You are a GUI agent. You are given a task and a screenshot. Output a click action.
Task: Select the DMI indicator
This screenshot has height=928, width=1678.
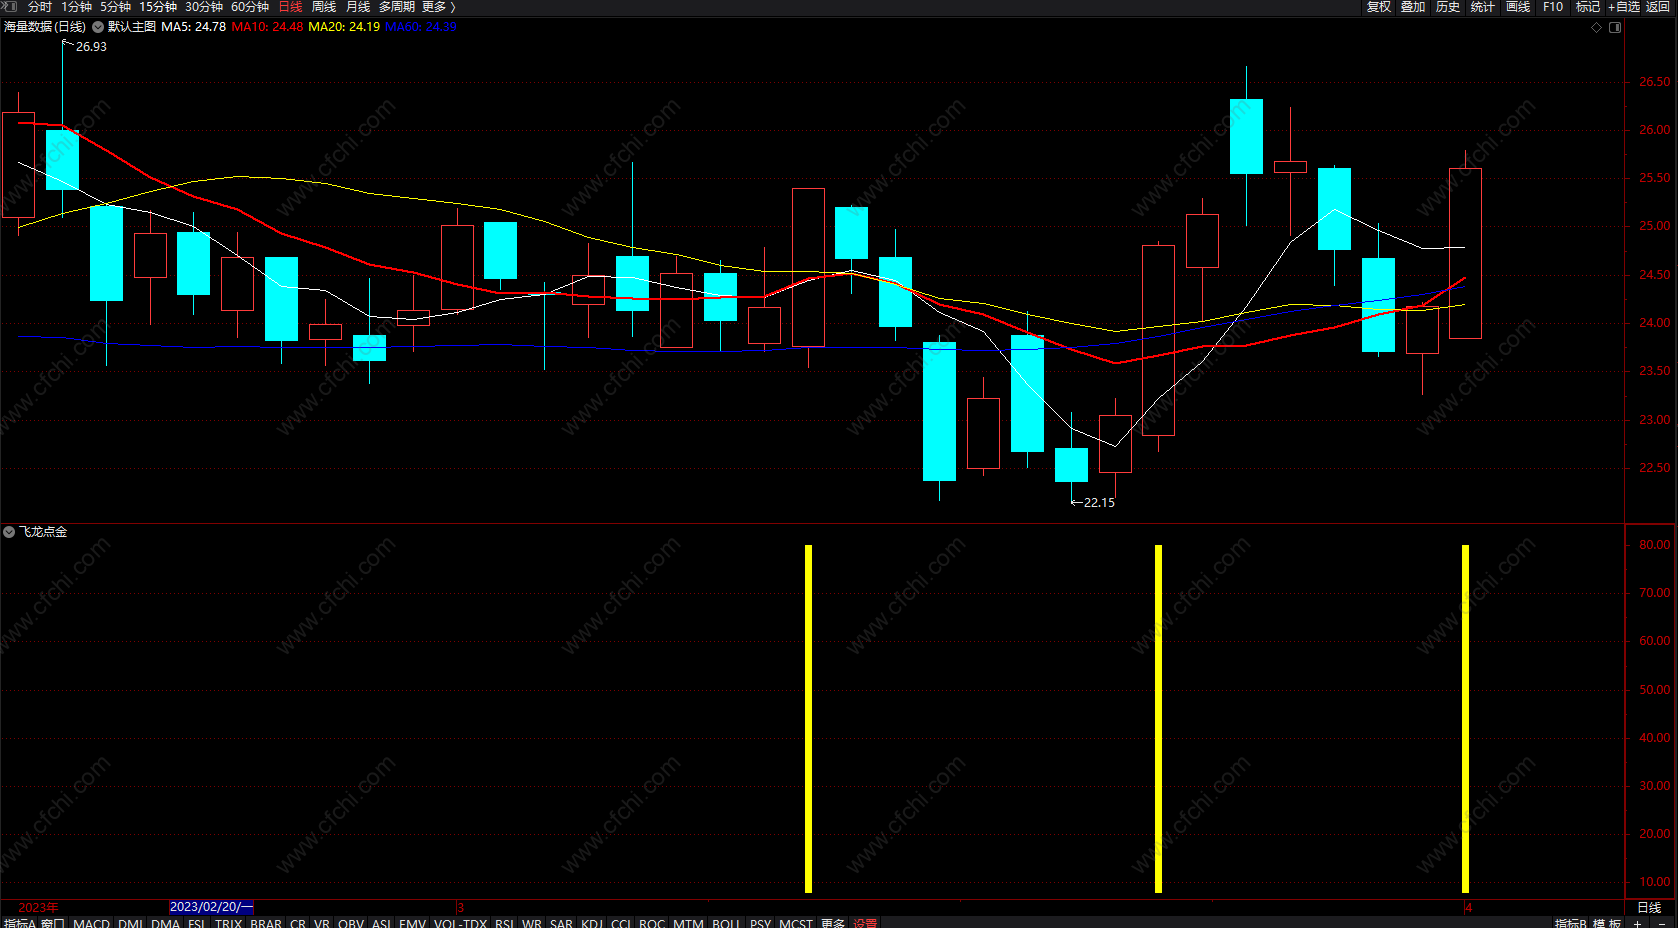point(131,923)
